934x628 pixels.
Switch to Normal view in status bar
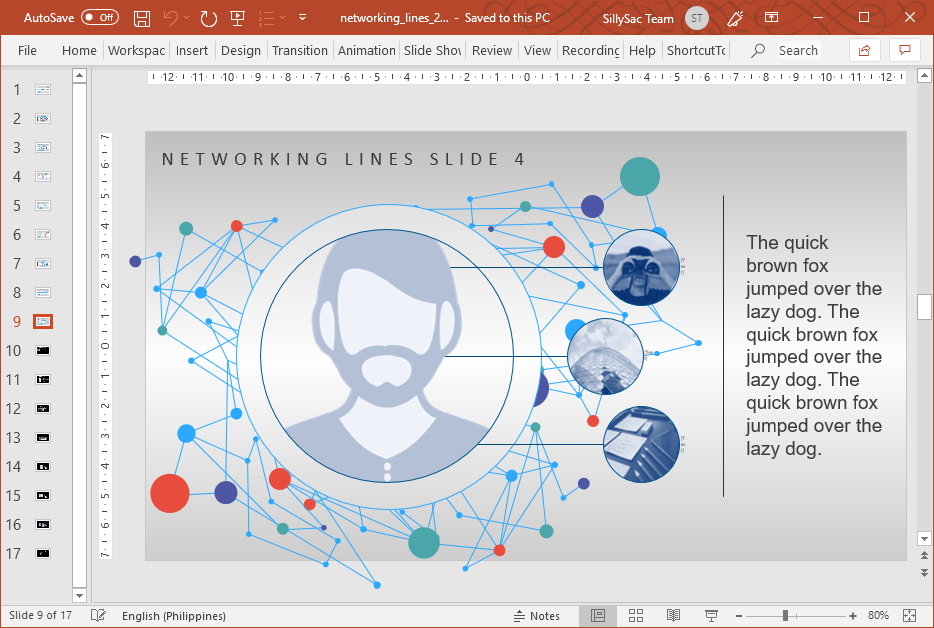pos(598,616)
